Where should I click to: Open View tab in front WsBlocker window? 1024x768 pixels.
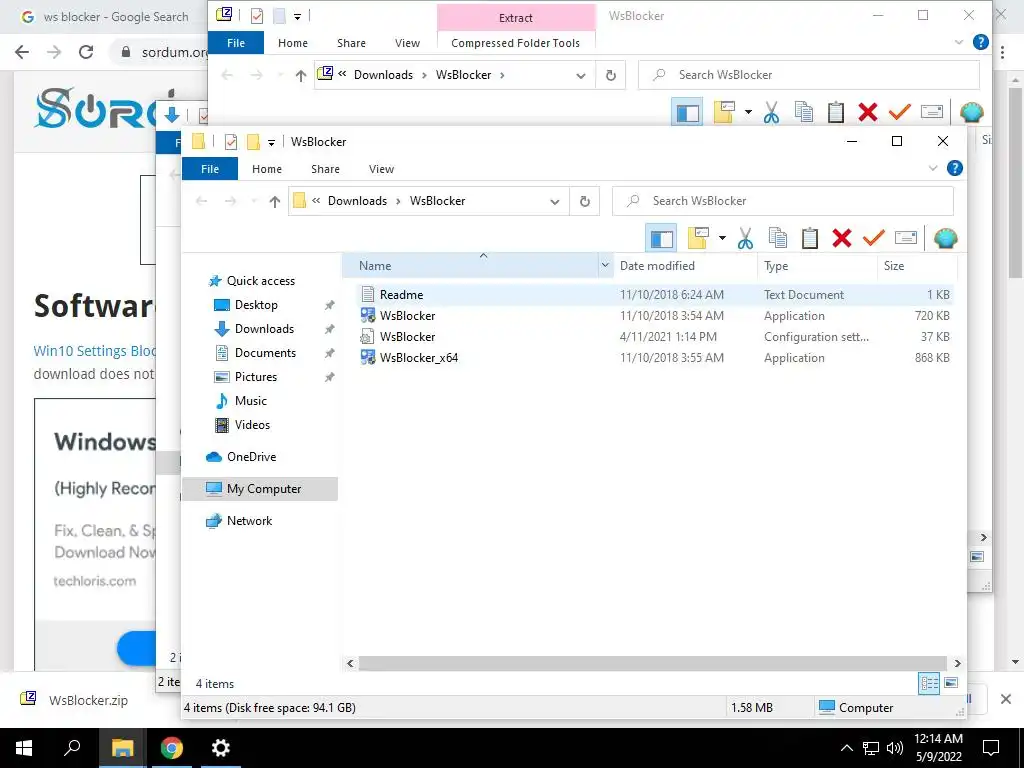[x=381, y=169]
